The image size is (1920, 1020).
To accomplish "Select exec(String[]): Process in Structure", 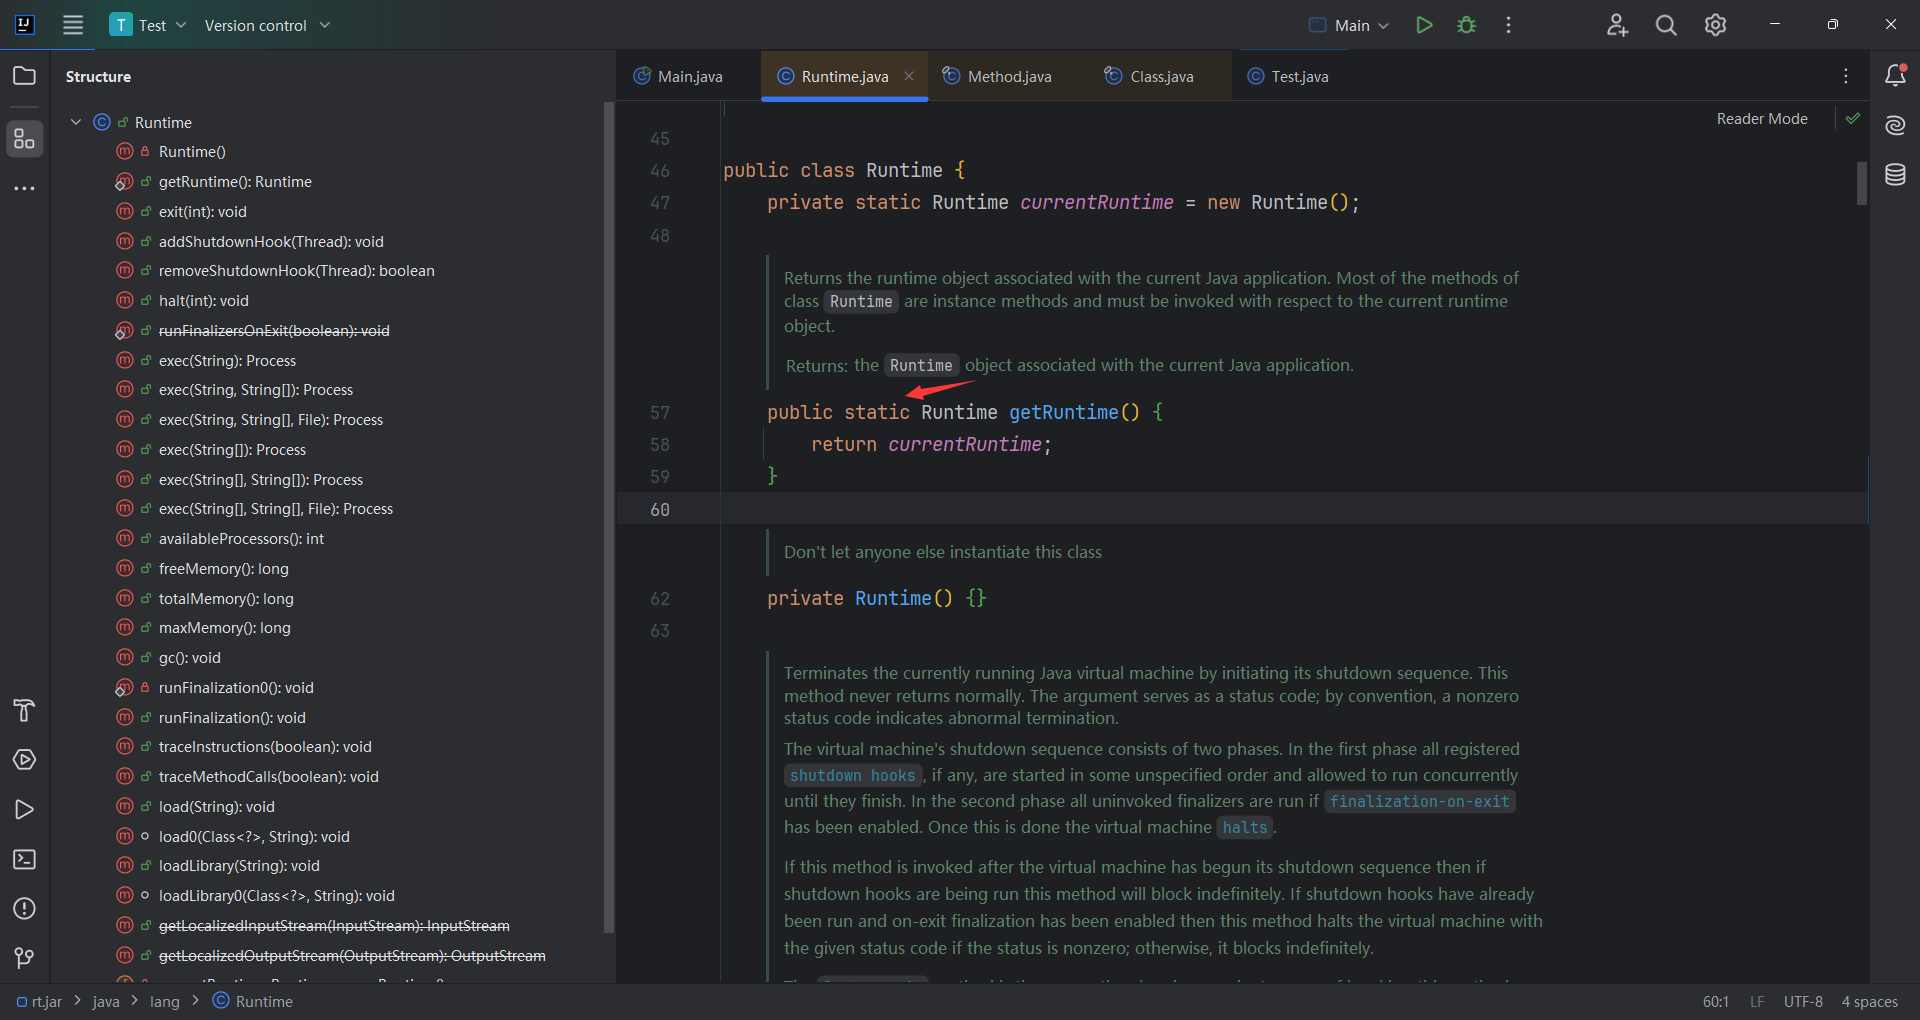I will coord(232,450).
